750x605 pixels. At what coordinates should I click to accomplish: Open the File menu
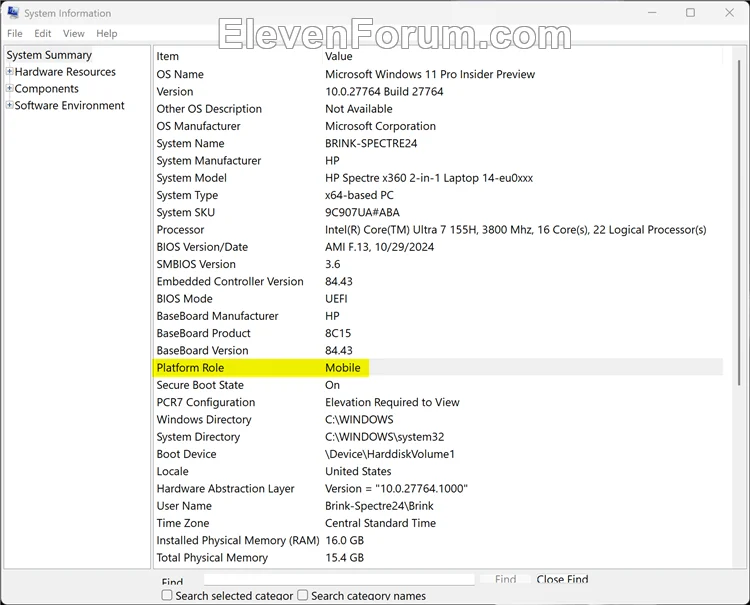click(x=15, y=33)
